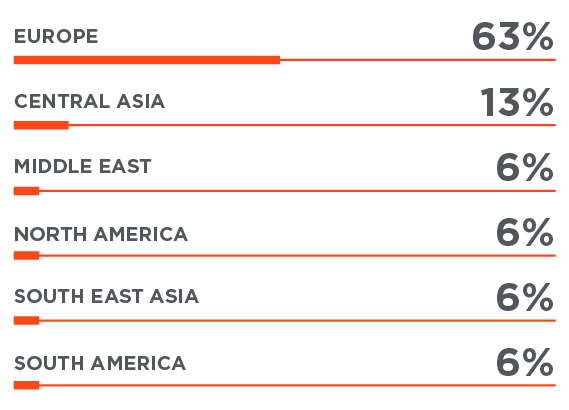This screenshot has width=569, height=410.
Task: Select the Central Asia progress bar fill
Action: (x=41, y=125)
